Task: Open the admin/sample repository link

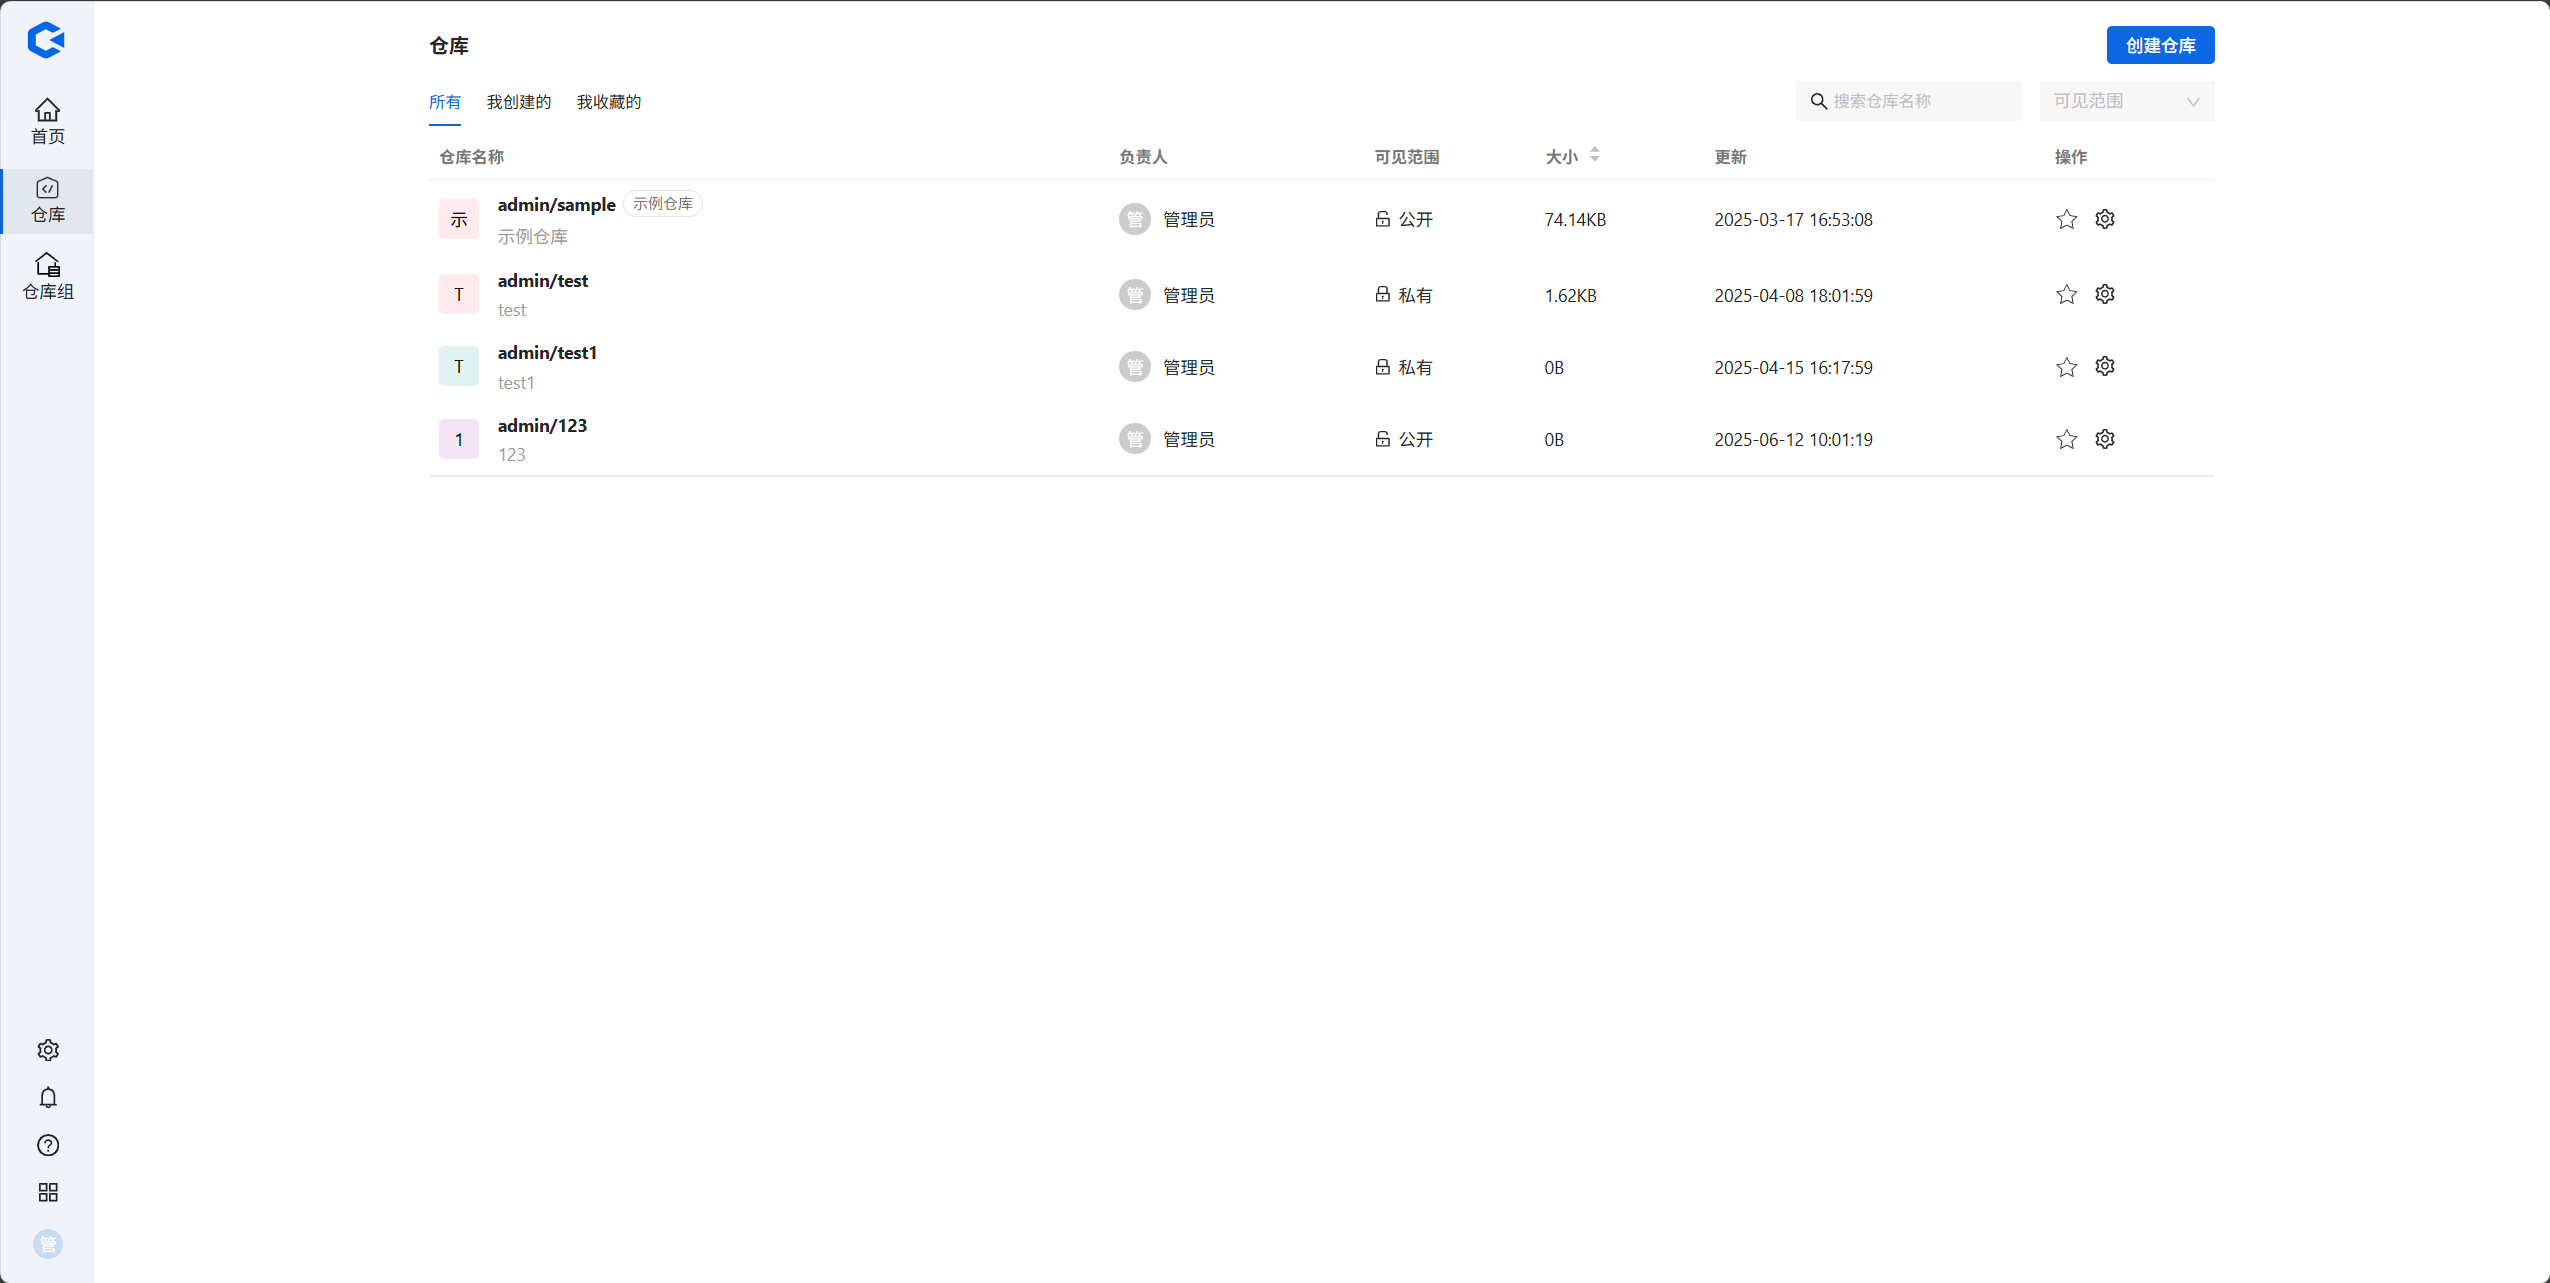Action: coord(556,205)
